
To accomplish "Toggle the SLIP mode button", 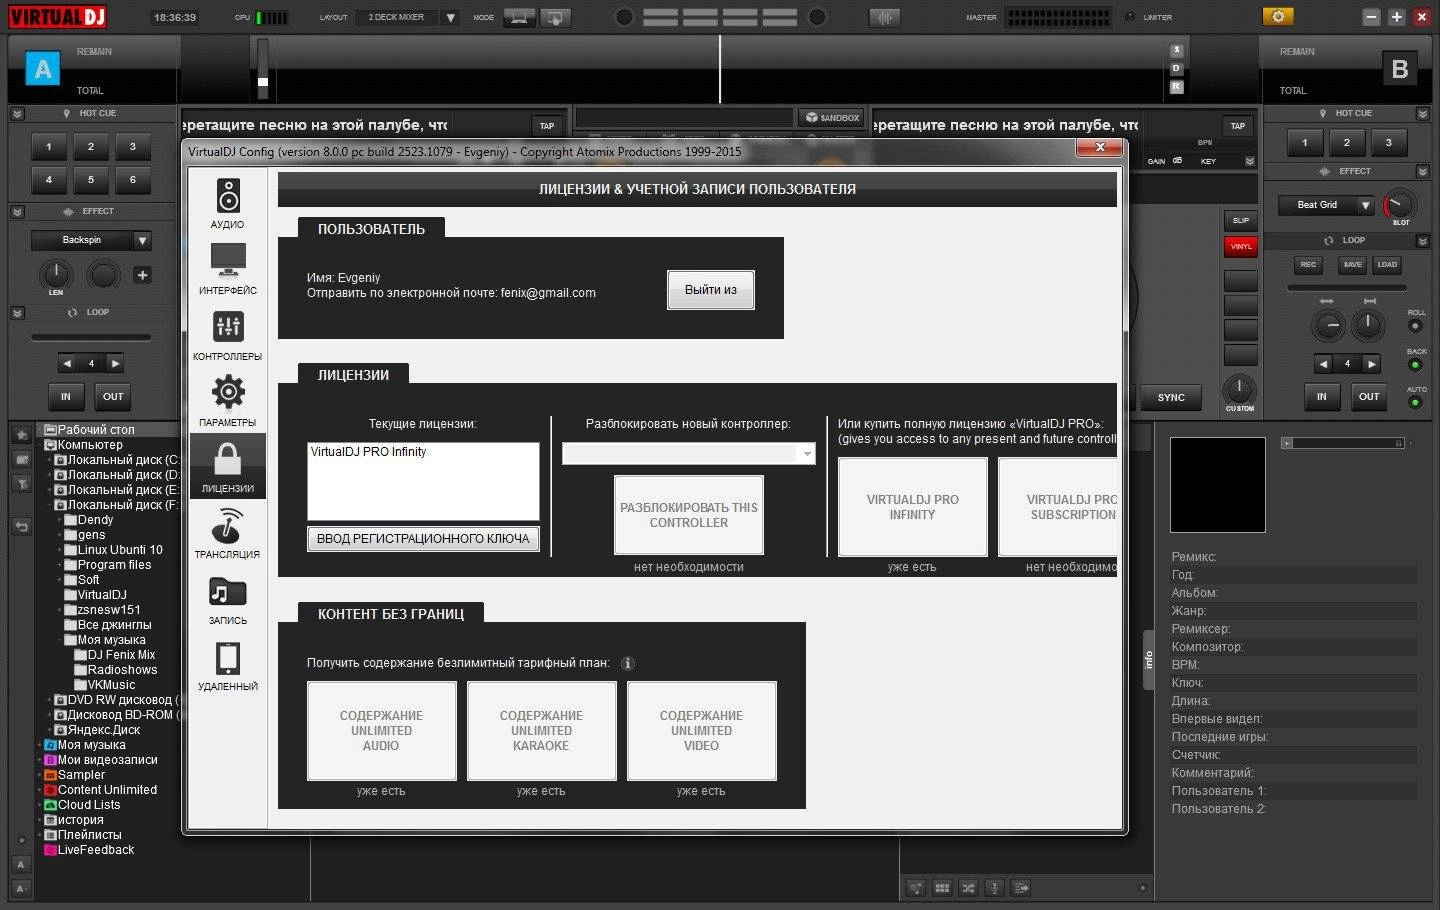I will click(1241, 220).
